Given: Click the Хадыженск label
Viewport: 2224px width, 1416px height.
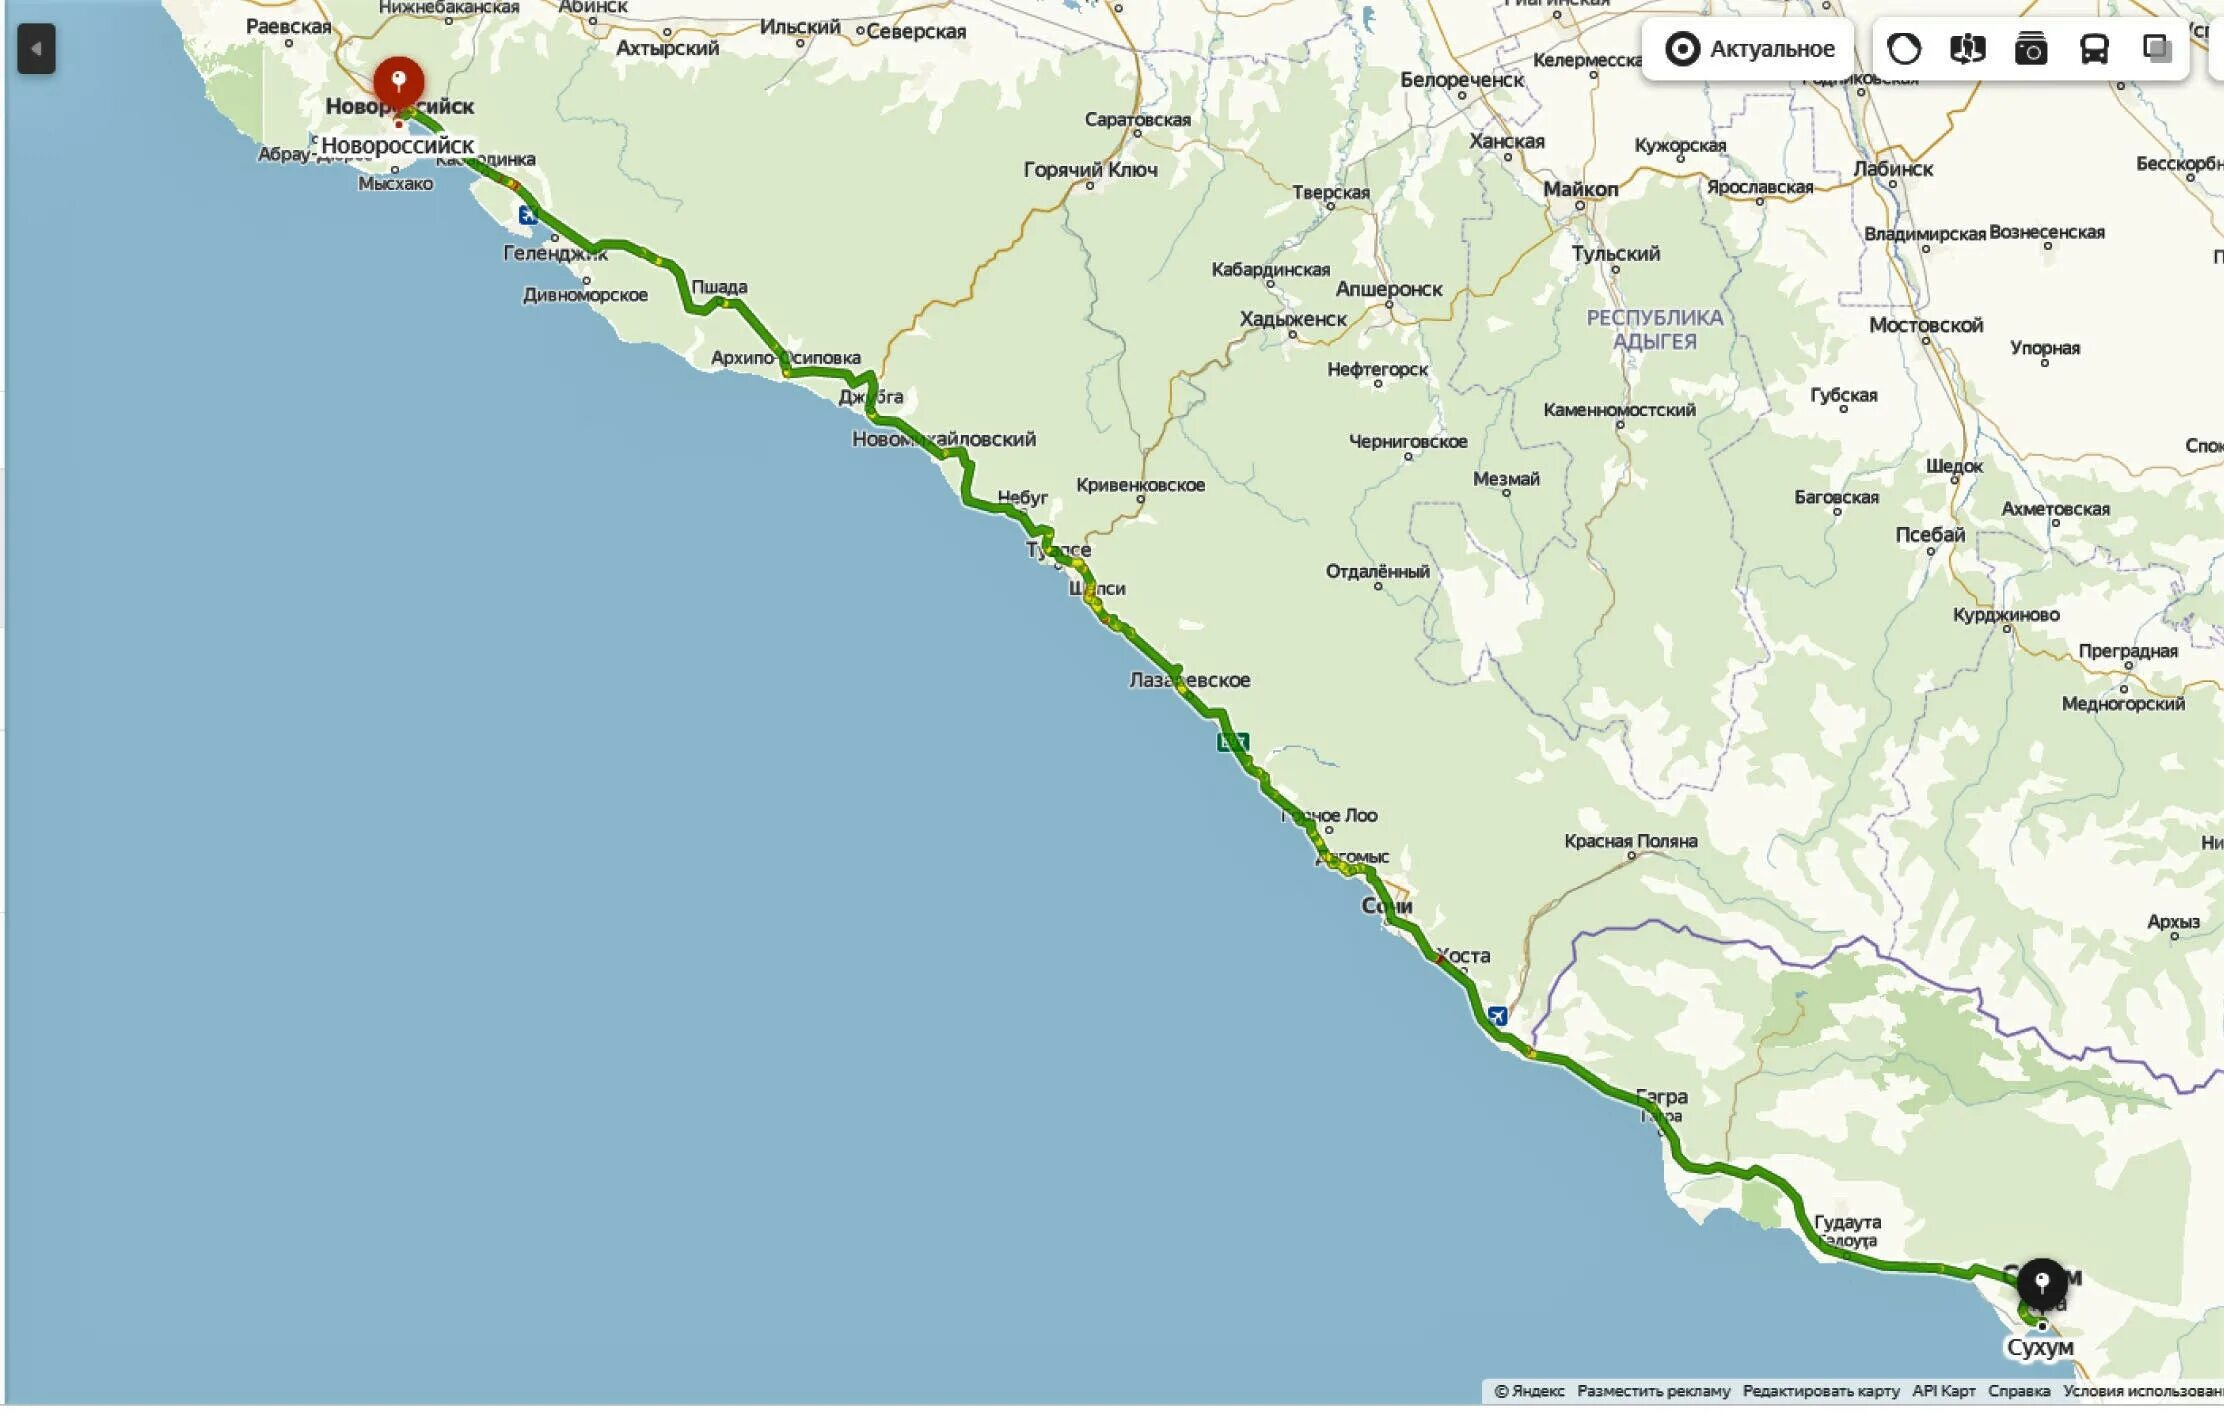Looking at the screenshot, I should coord(1293,319).
